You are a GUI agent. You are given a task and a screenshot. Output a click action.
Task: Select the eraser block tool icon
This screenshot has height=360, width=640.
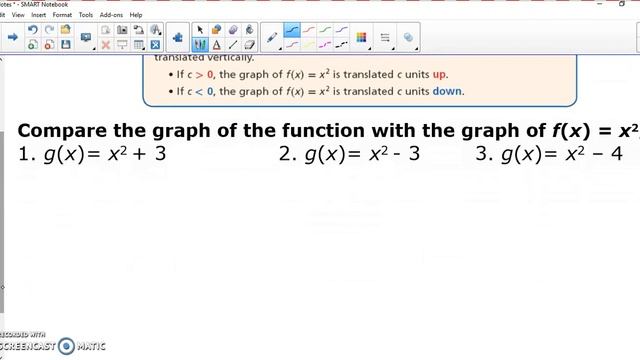coord(249,44)
